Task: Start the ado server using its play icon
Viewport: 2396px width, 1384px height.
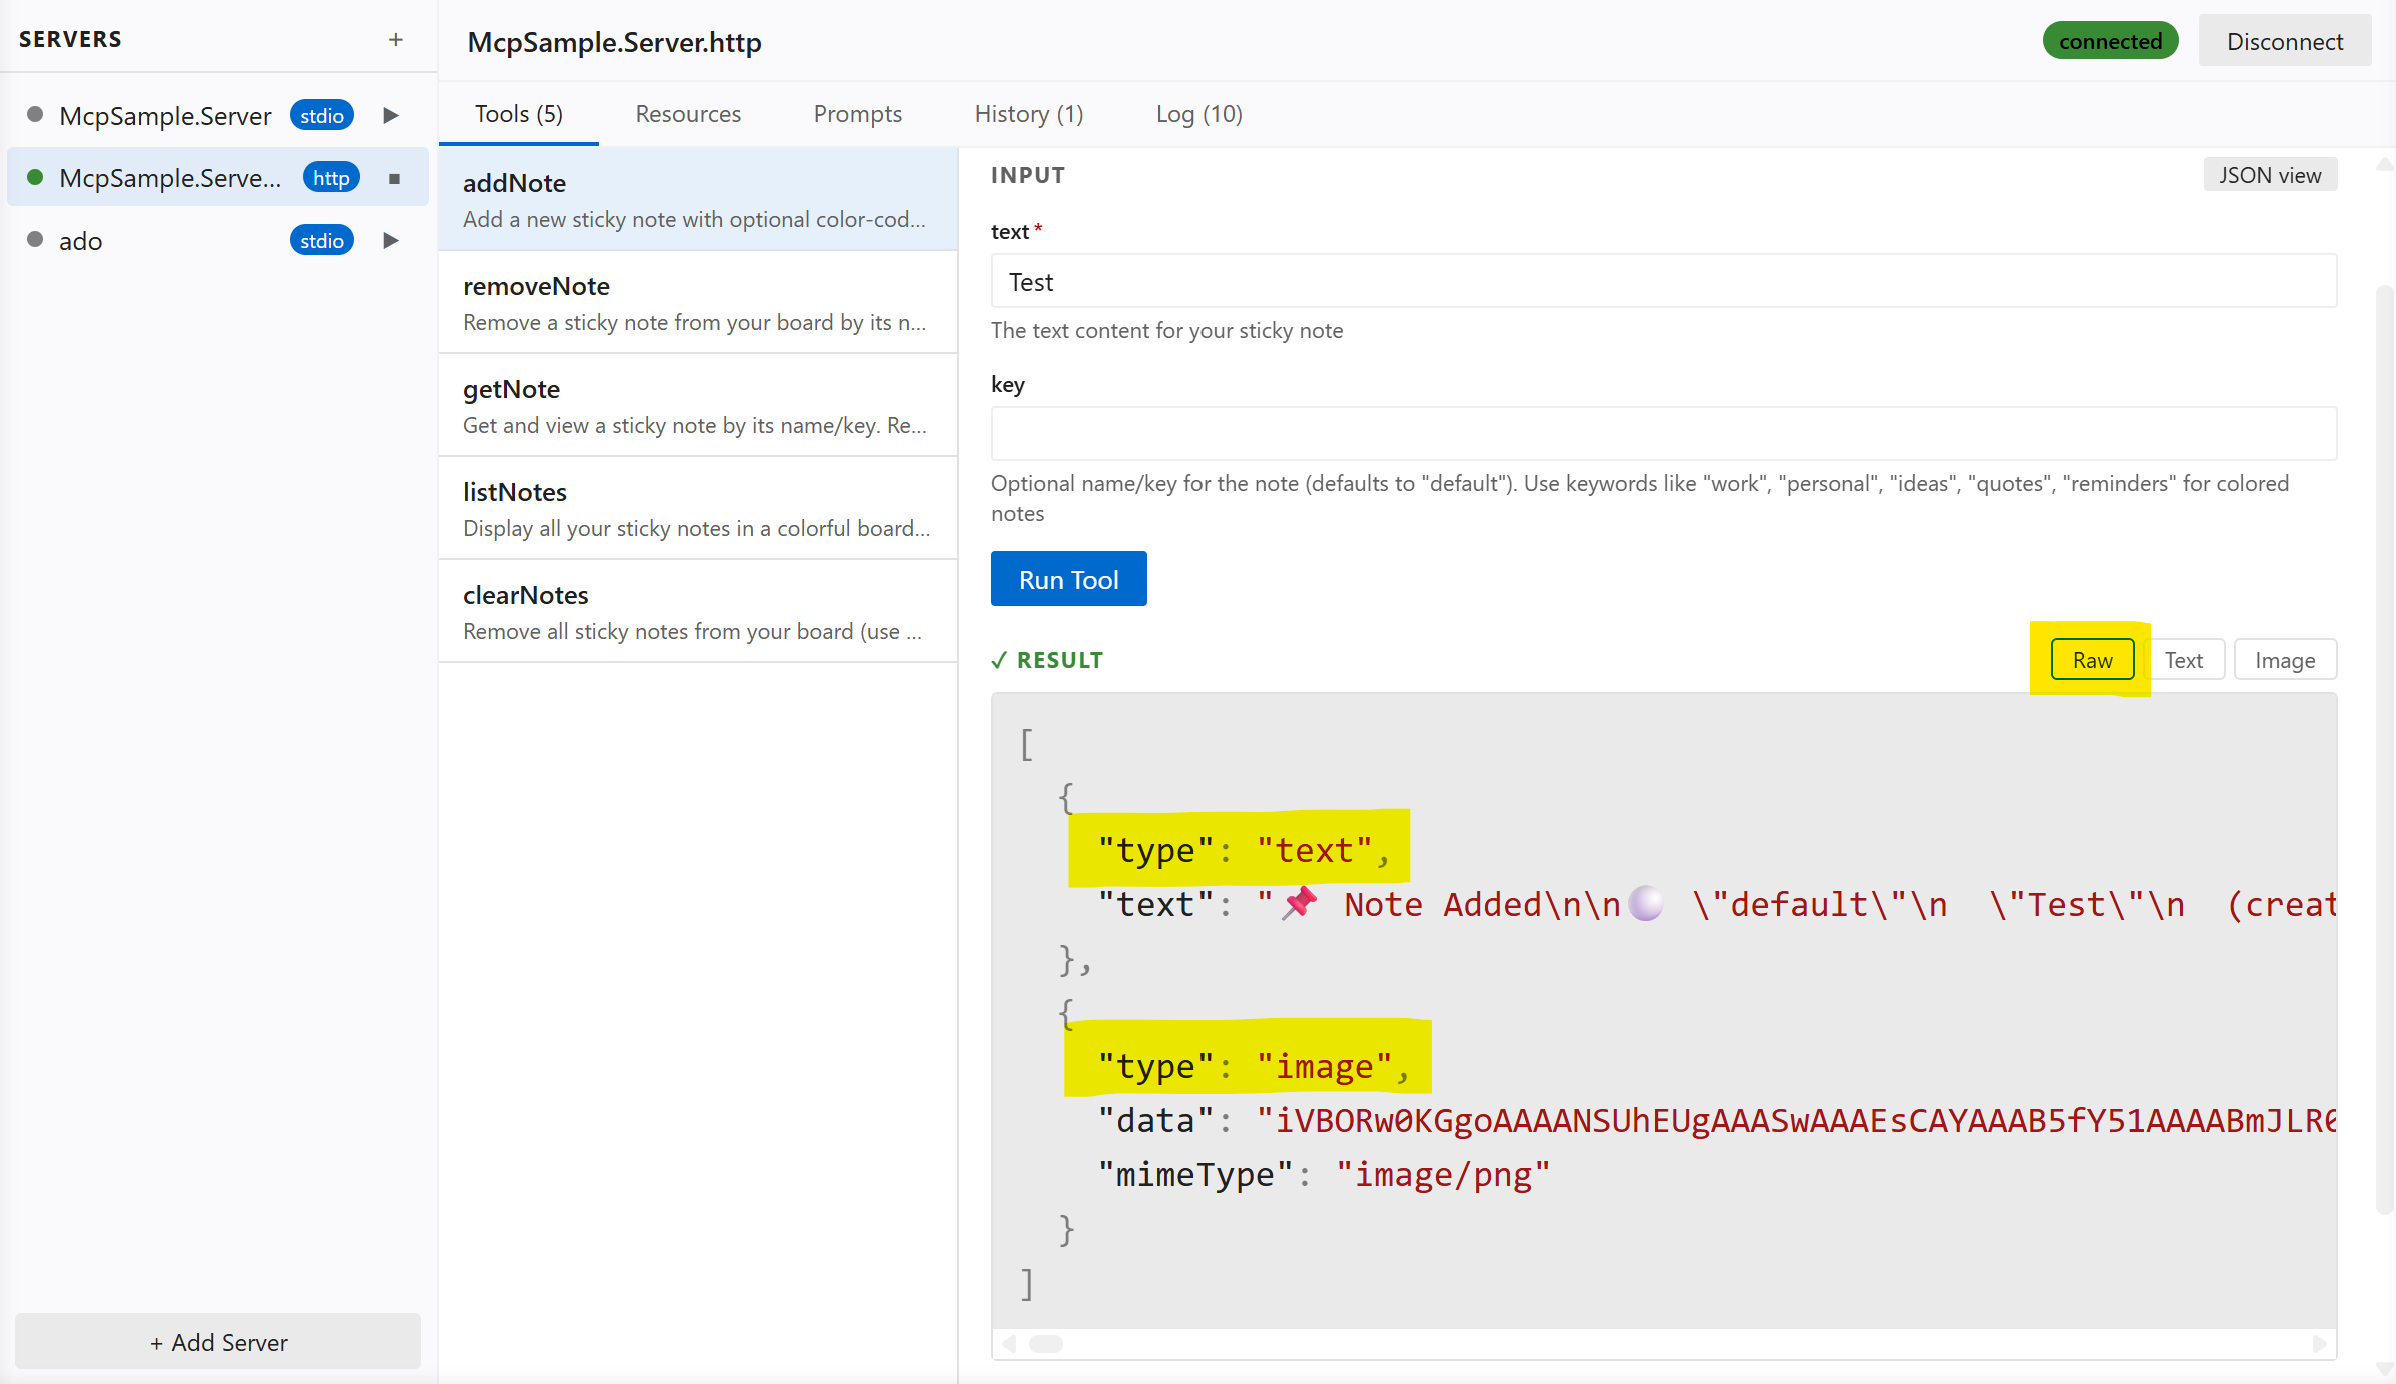Action: click(x=390, y=240)
